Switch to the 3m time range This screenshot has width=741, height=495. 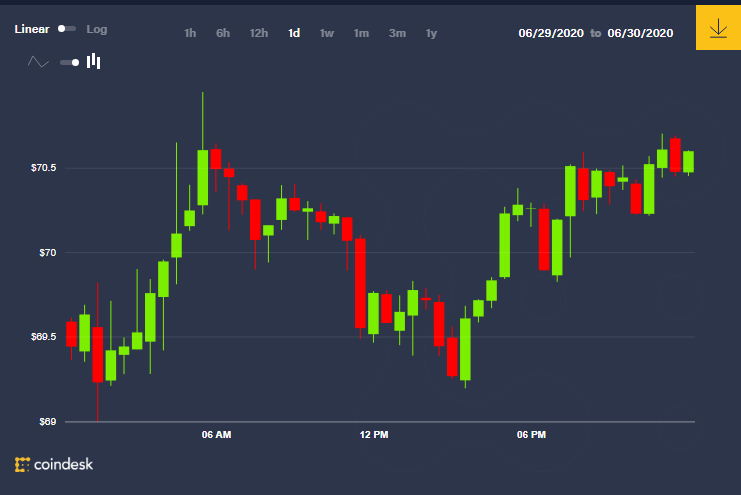click(397, 33)
